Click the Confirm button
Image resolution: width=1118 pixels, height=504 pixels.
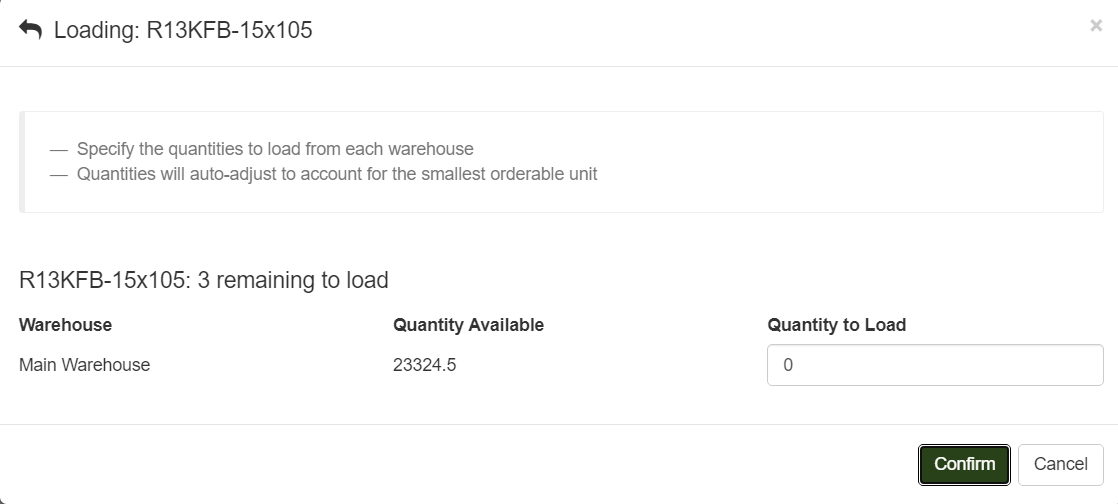[x=964, y=464]
